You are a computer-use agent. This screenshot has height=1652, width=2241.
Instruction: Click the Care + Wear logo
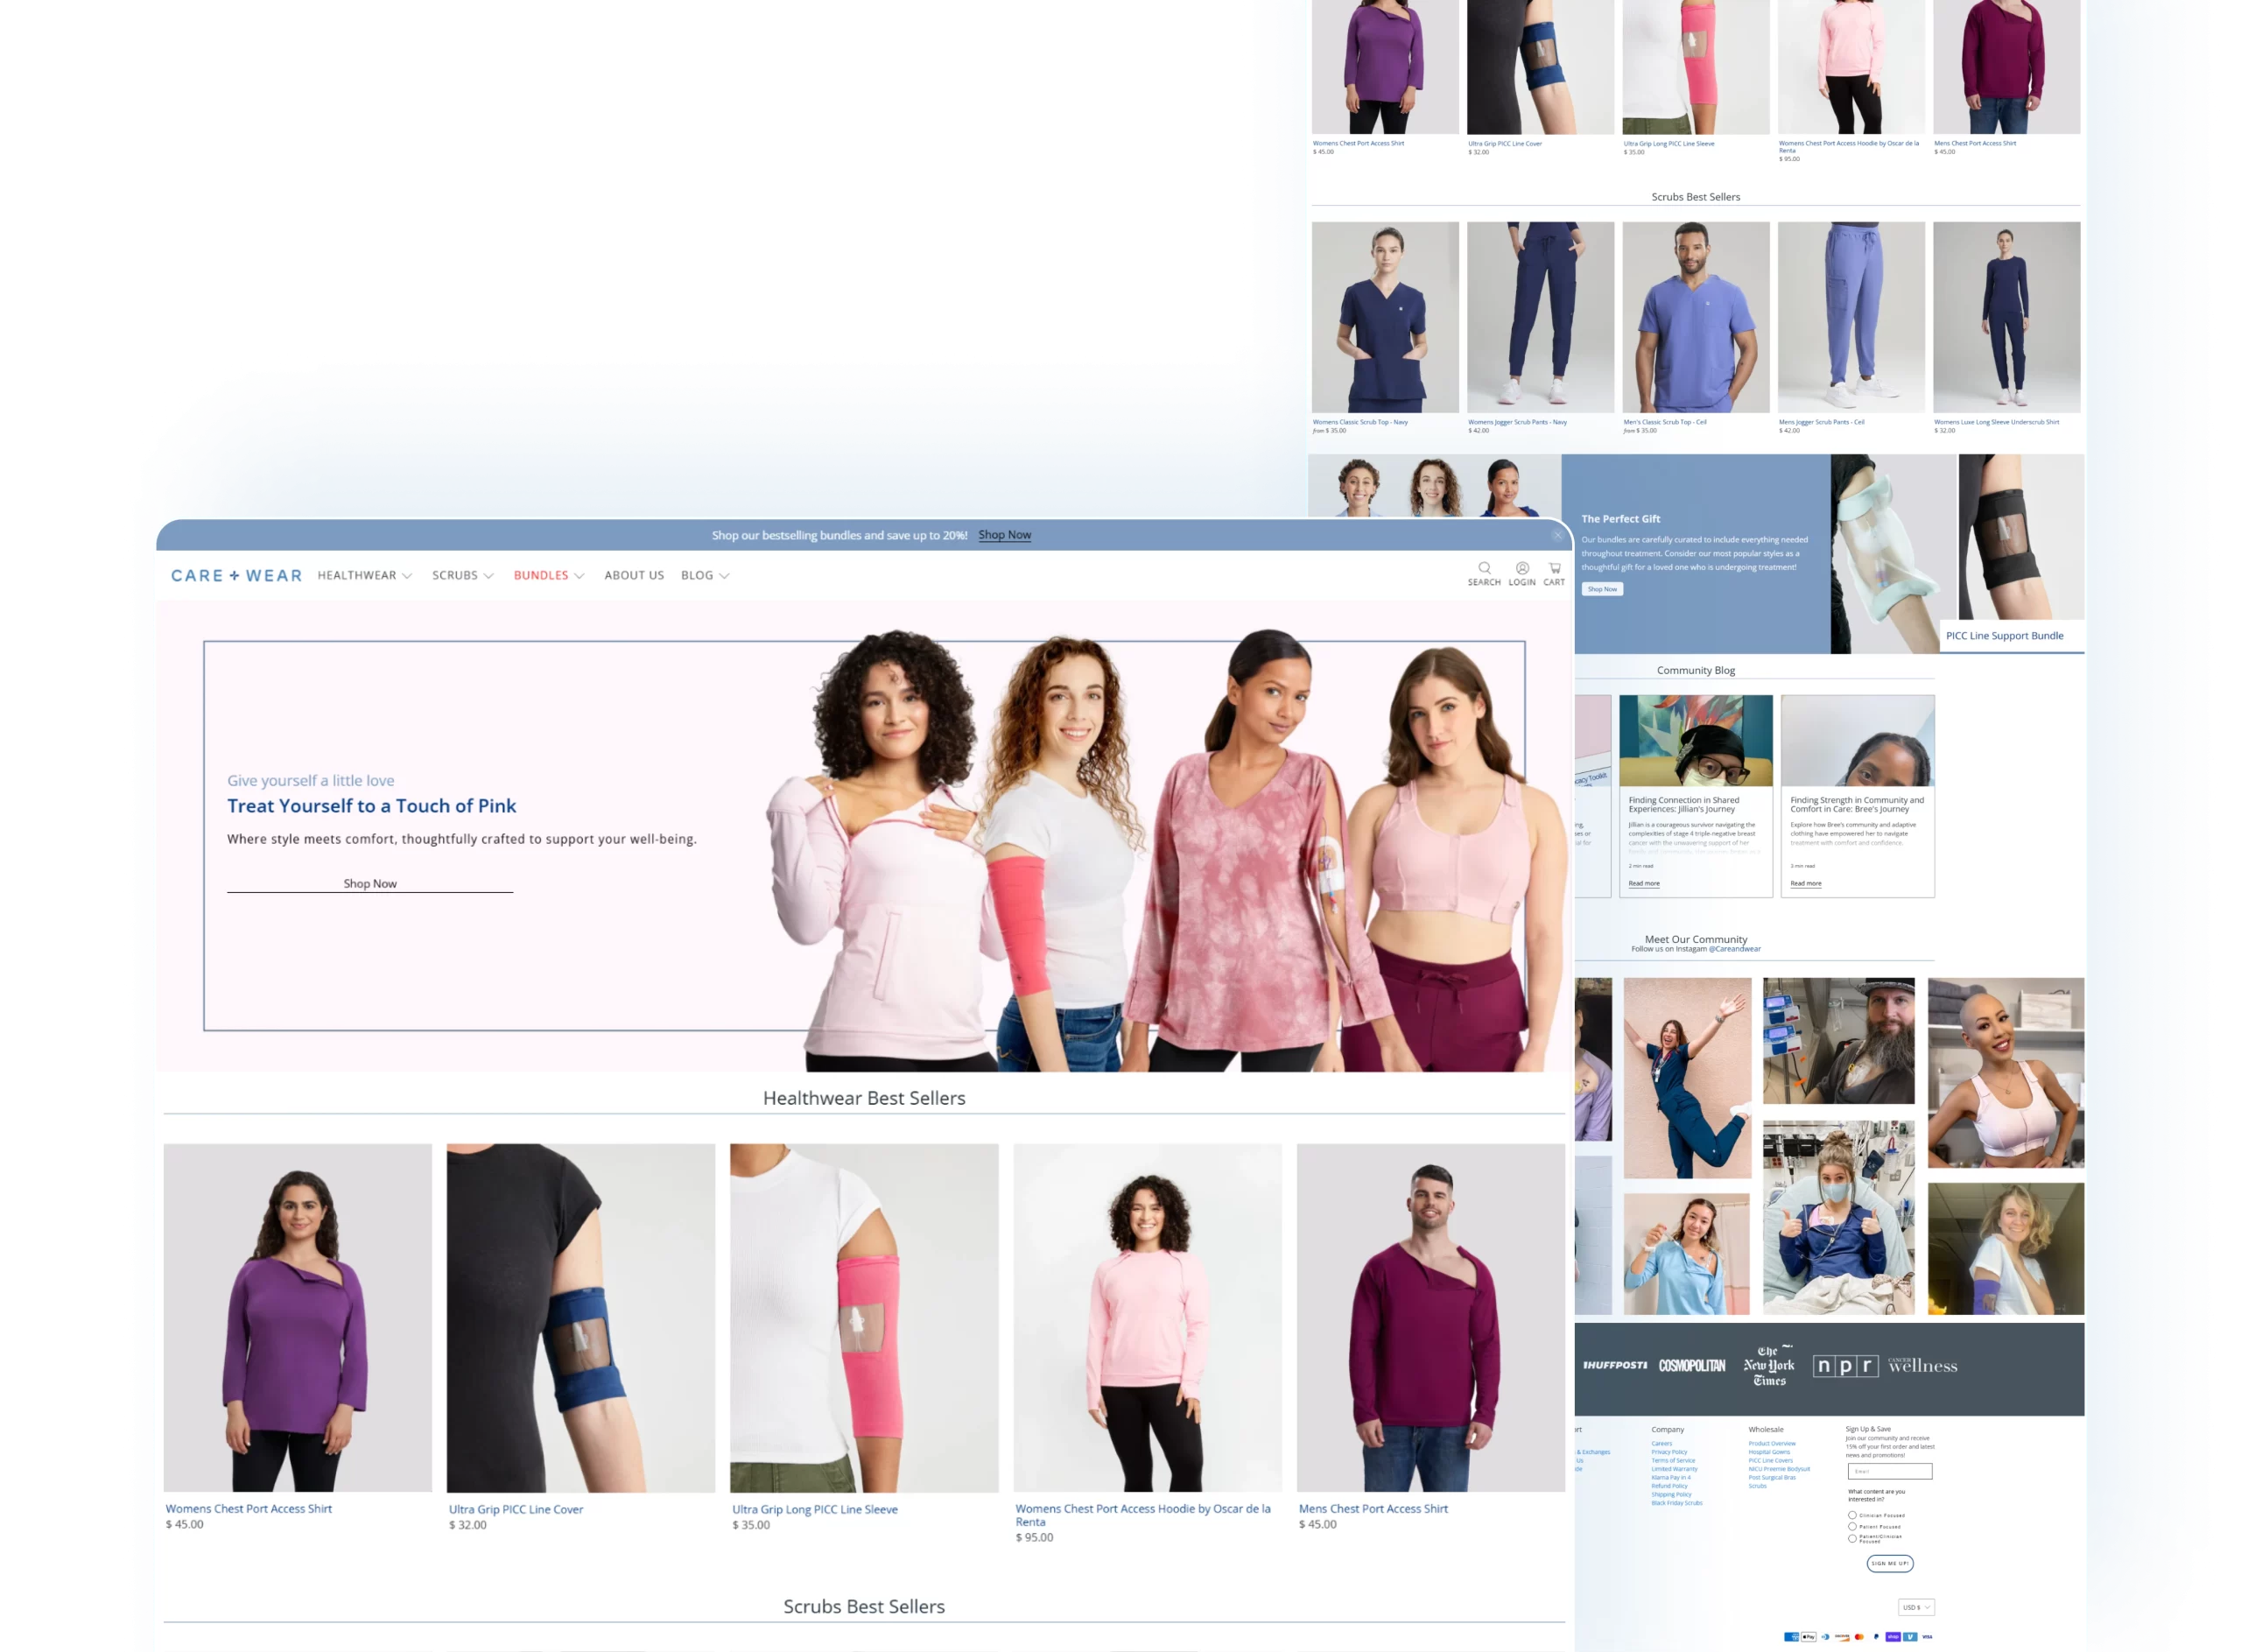[236, 576]
